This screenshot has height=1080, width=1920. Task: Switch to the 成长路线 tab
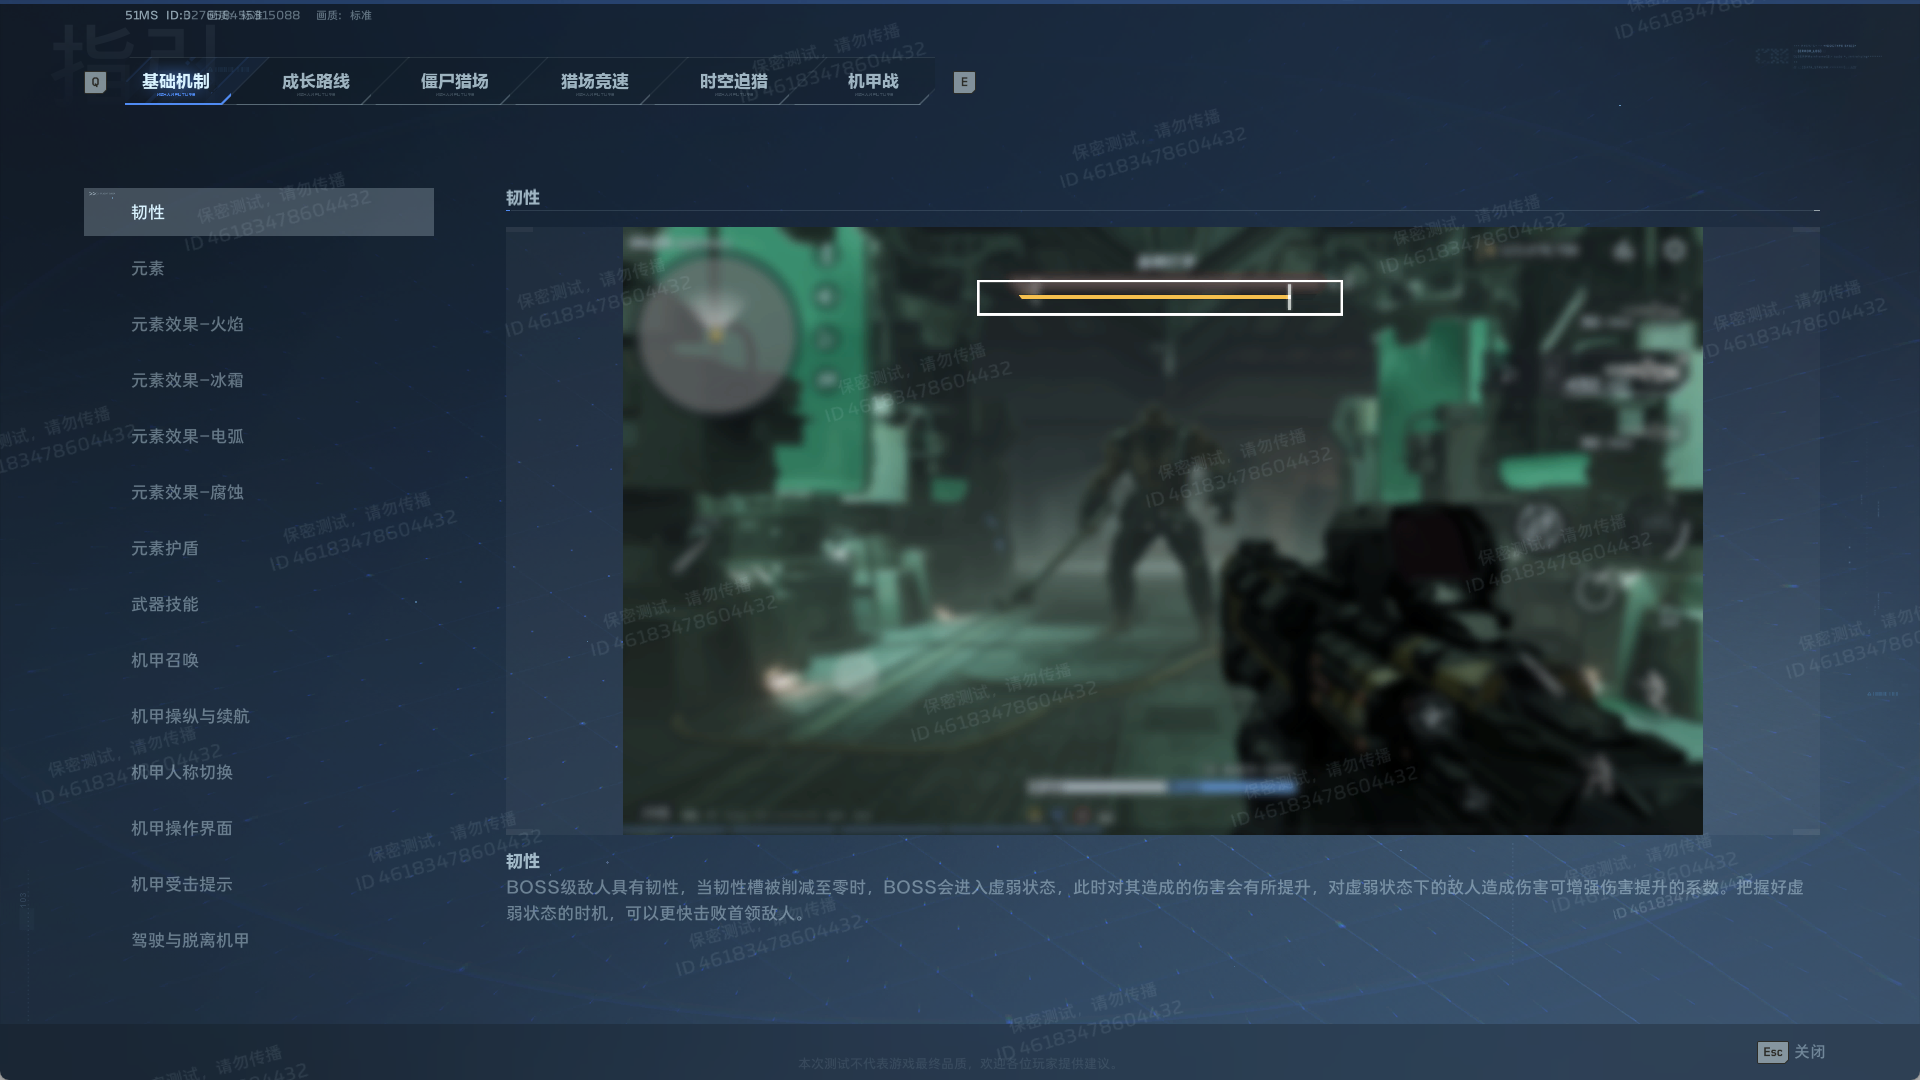pyautogui.click(x=315, y=82)
